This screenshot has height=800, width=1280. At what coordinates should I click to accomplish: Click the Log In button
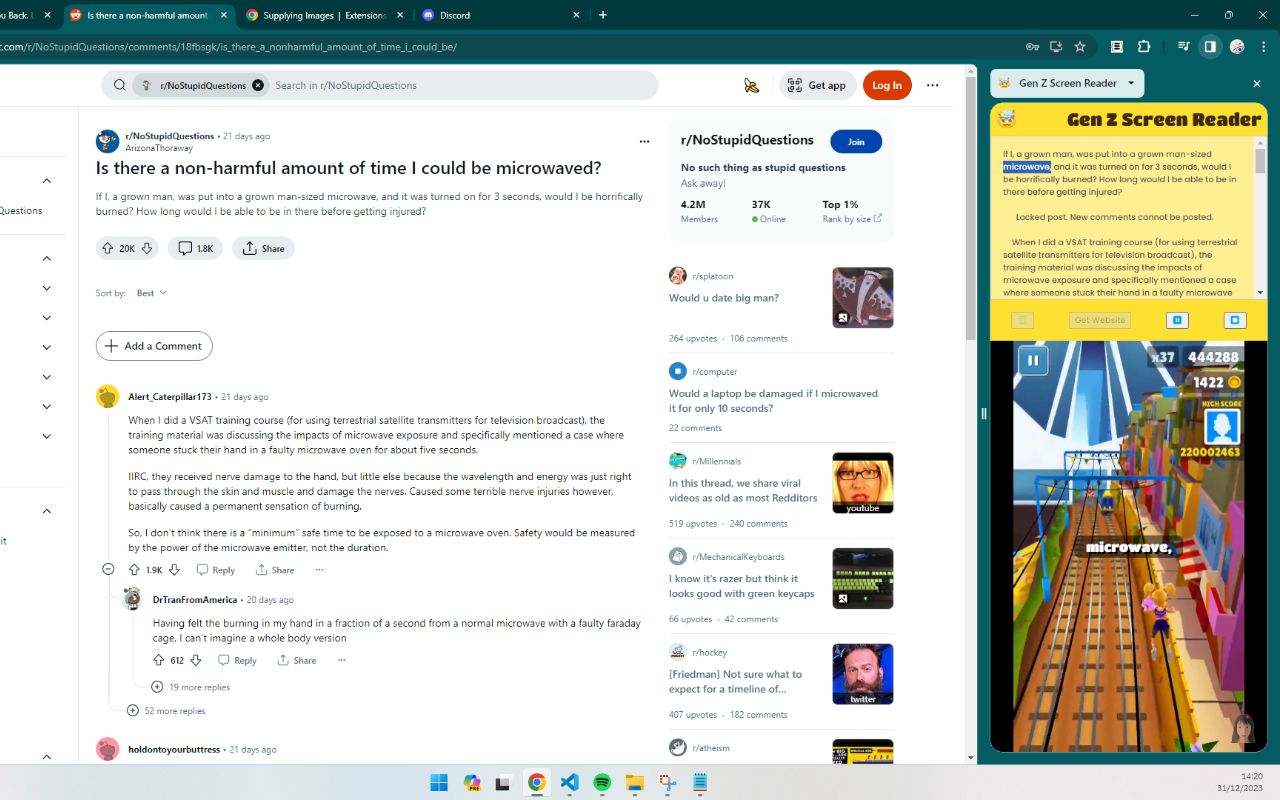tap(886, 85)
